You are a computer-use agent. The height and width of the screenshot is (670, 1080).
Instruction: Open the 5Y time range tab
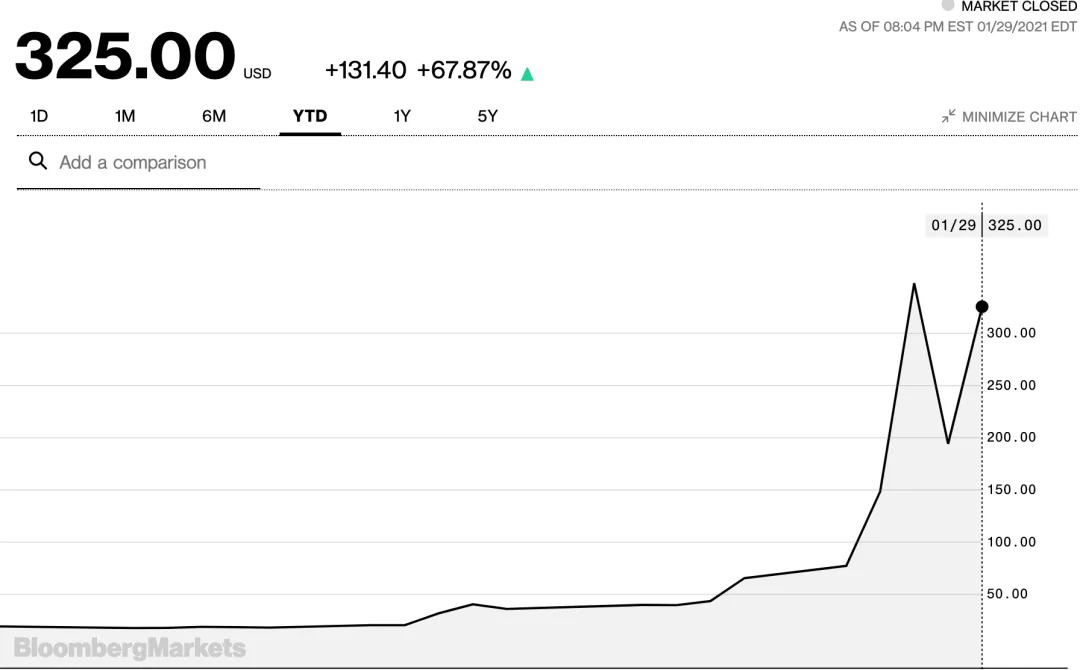click(x=487, y=116)
